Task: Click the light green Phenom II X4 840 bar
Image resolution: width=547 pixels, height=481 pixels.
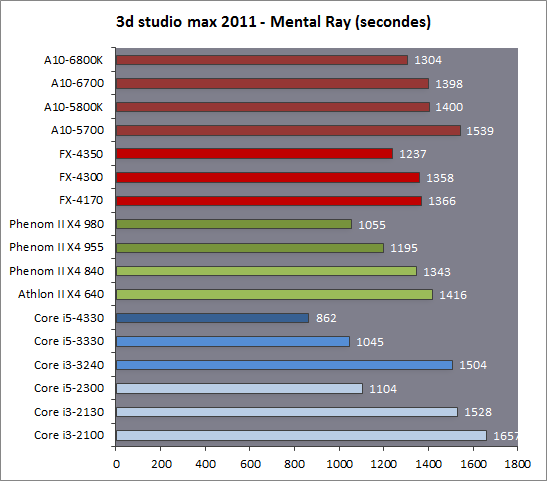Action: tap(266, 271)
